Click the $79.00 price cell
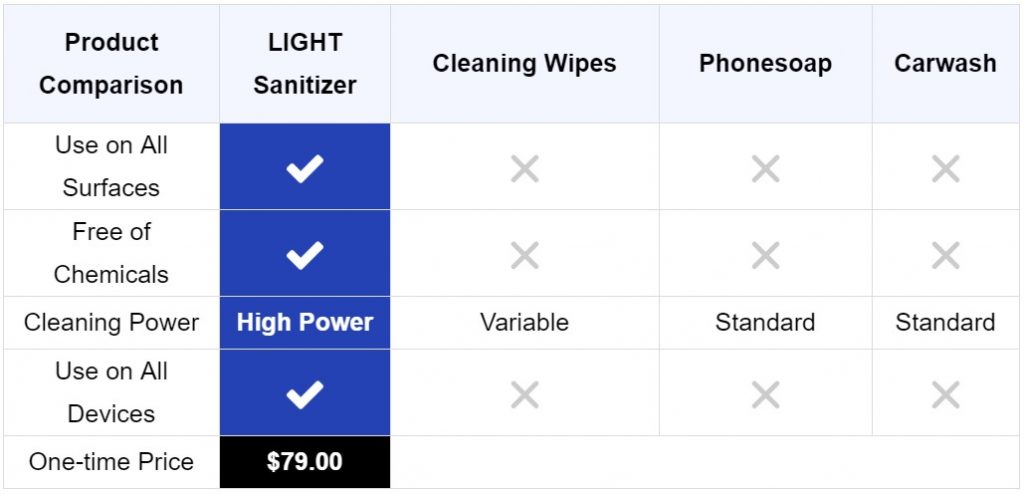The image size is (1024, 494). 305,462
